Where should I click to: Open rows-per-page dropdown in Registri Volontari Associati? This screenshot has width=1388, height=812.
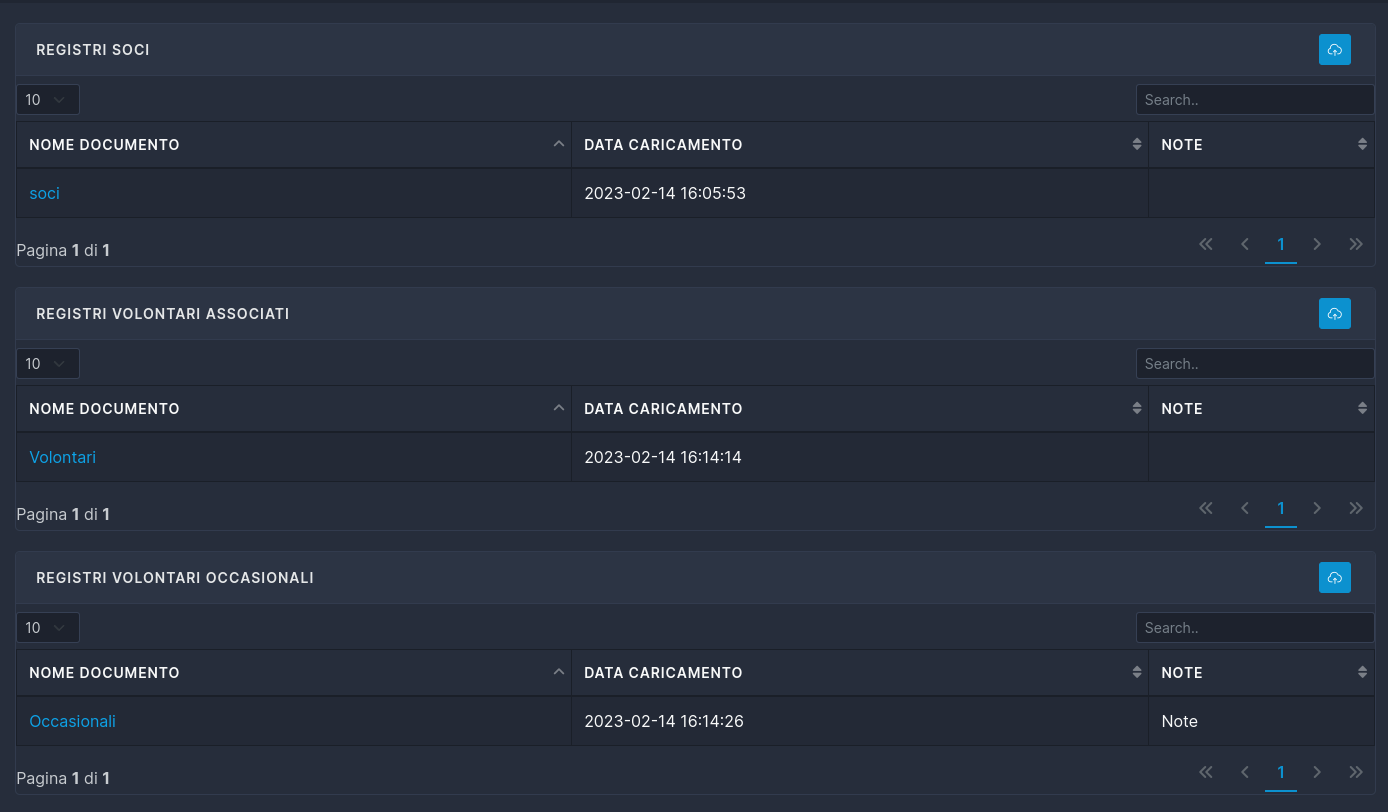click(48, 364)
